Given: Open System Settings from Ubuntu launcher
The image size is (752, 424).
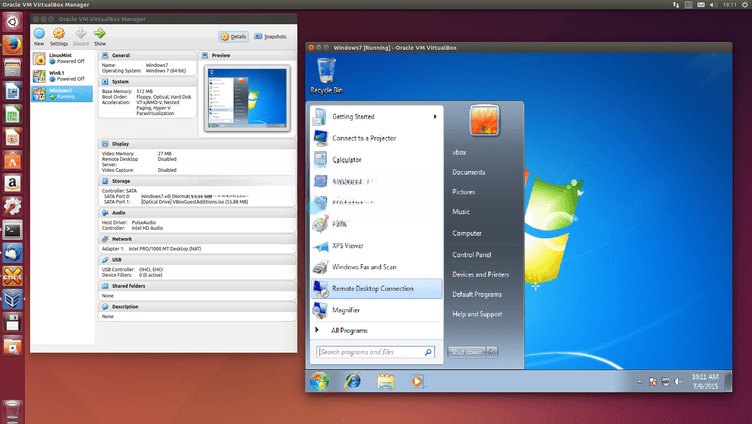Looking at the screenshot, I should (x=12, y=207).
